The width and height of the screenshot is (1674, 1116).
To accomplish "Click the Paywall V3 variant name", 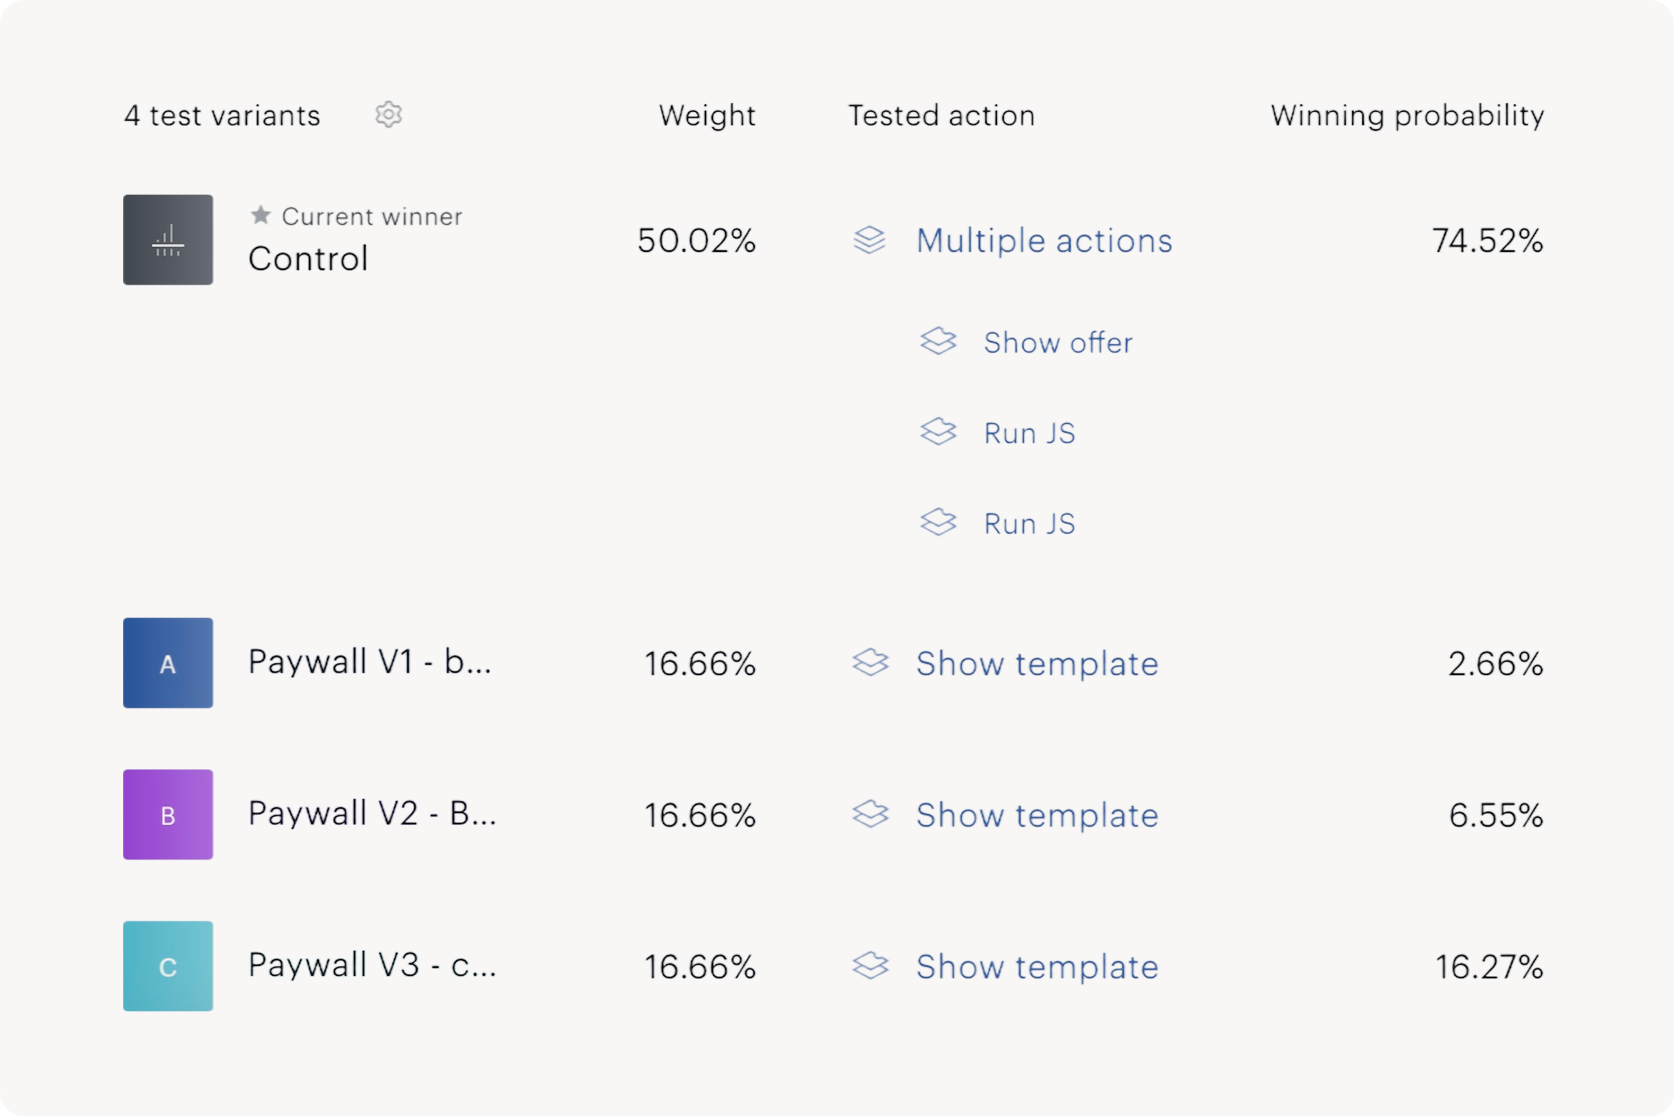I will coord(371,966).
